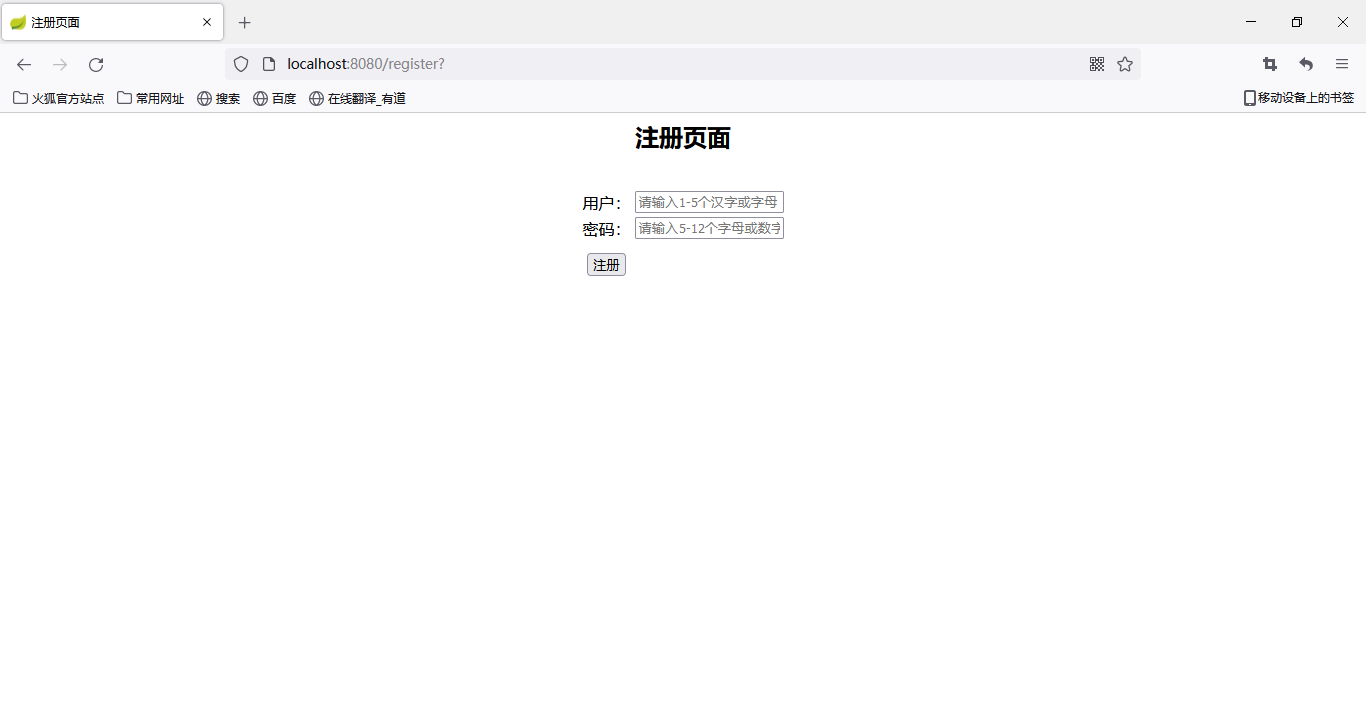The image size is (1366, 722).
Task: Open the Firefox application menu
Action: pyautogui.click(x=1342, y=64)
